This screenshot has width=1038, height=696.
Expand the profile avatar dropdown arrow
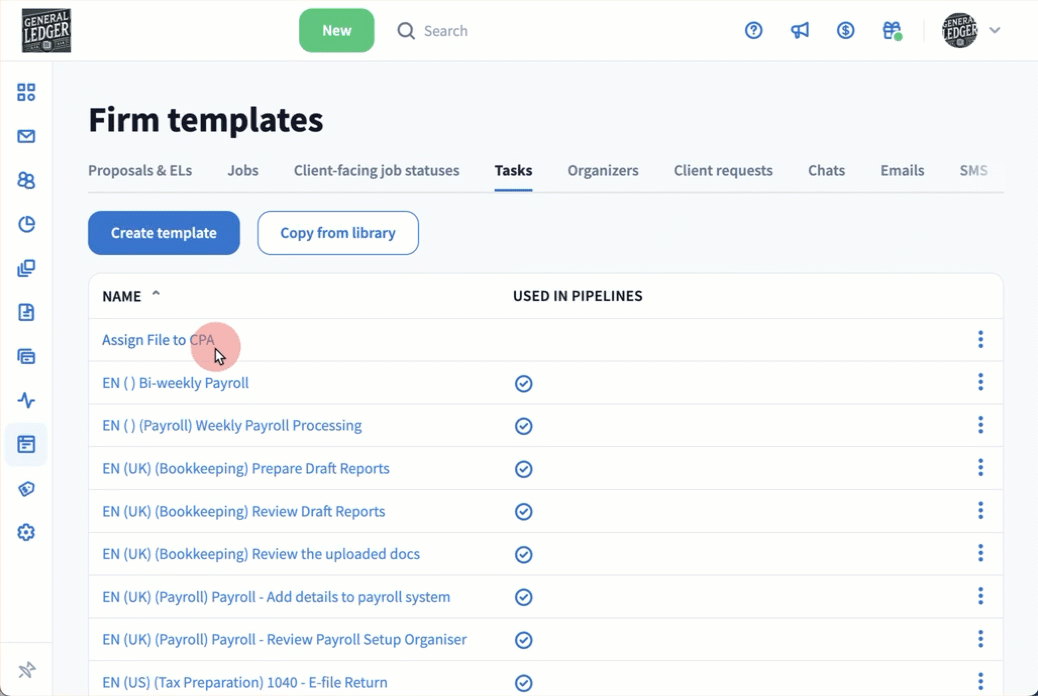(995, 31)
